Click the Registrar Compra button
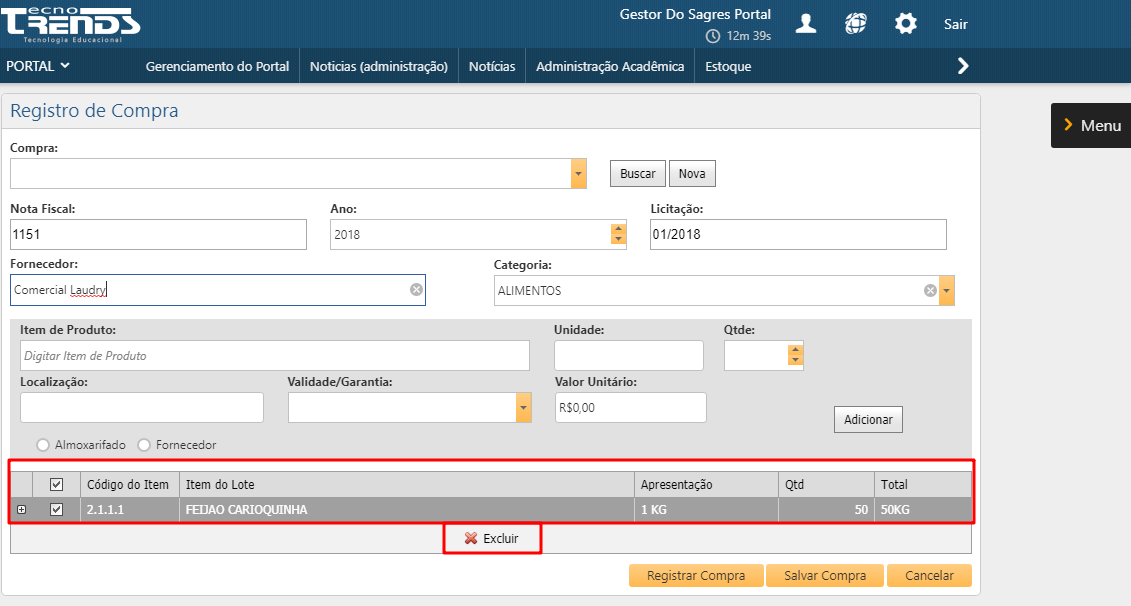This screenshot has width=1131, height=606. click(x=696, y=576)
